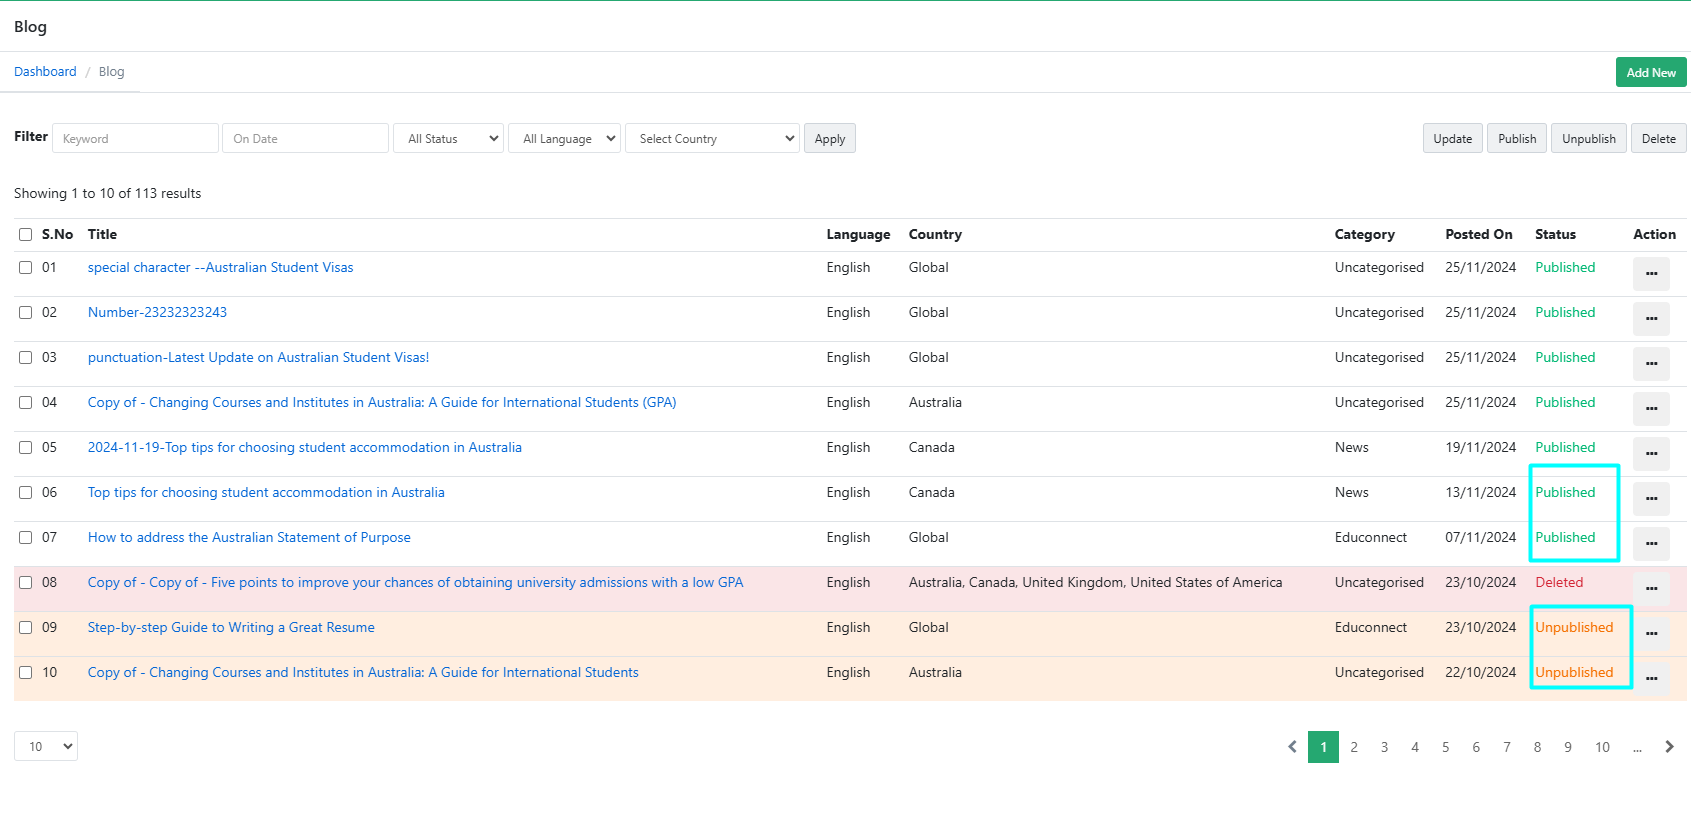Screen dimensions: 1691x819
Task: Select the checkbox for row 10
Action: pos(26,673)
